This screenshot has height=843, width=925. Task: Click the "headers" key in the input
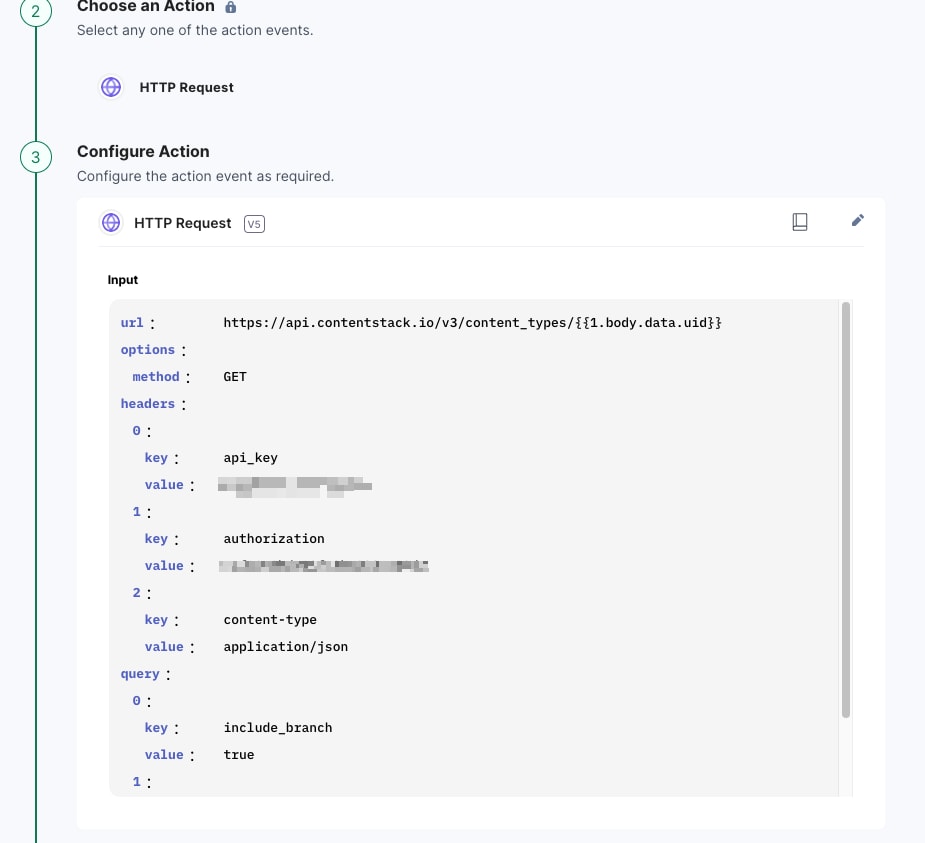pyautogui.click(x=148, y=404)
